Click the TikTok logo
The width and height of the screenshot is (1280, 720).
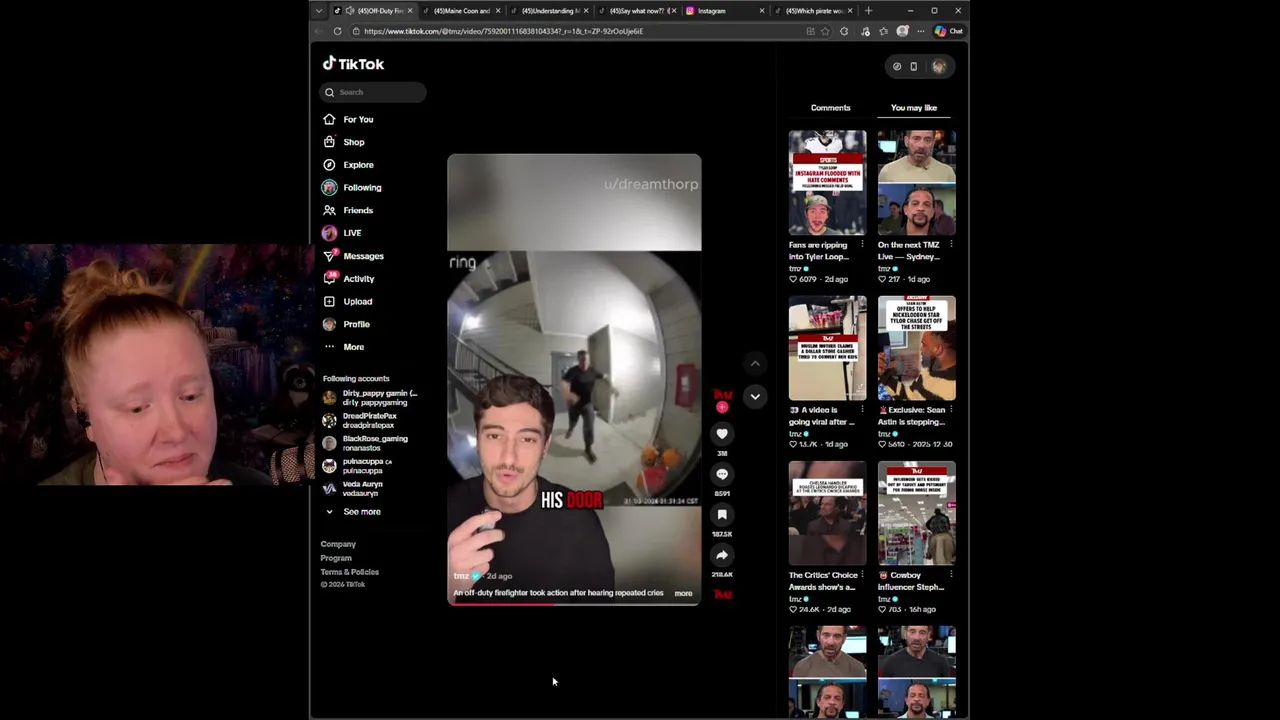(x=353, y=64)
